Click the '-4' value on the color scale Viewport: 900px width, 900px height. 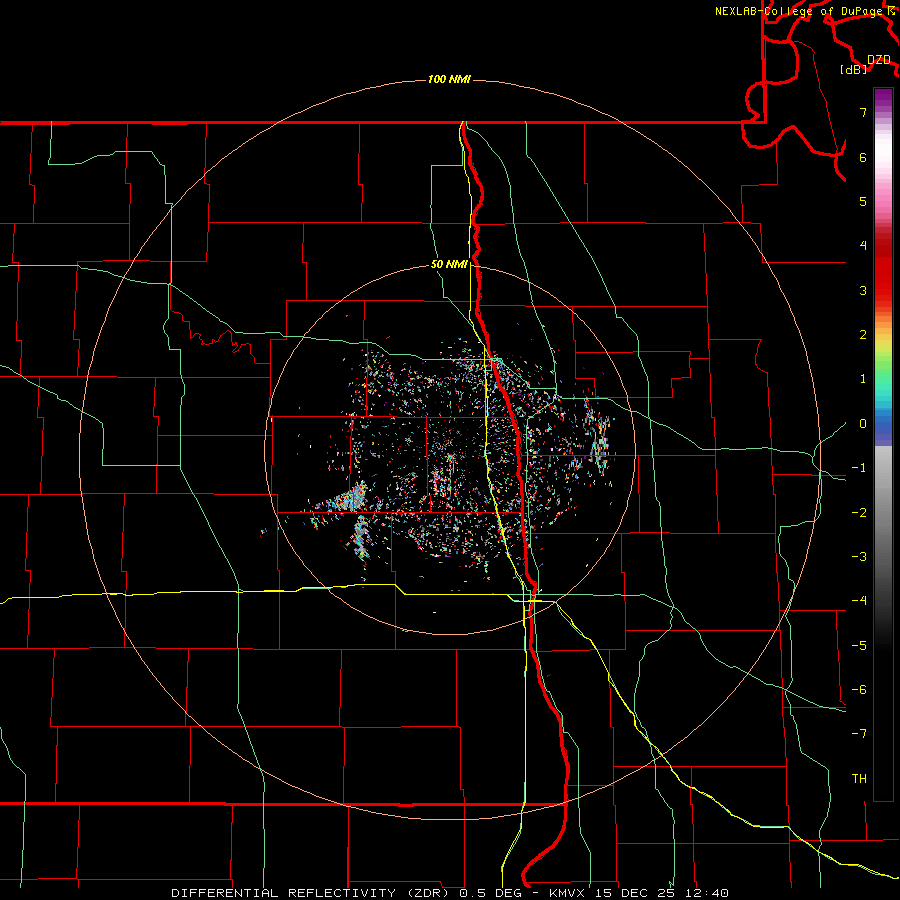point(859,601)
